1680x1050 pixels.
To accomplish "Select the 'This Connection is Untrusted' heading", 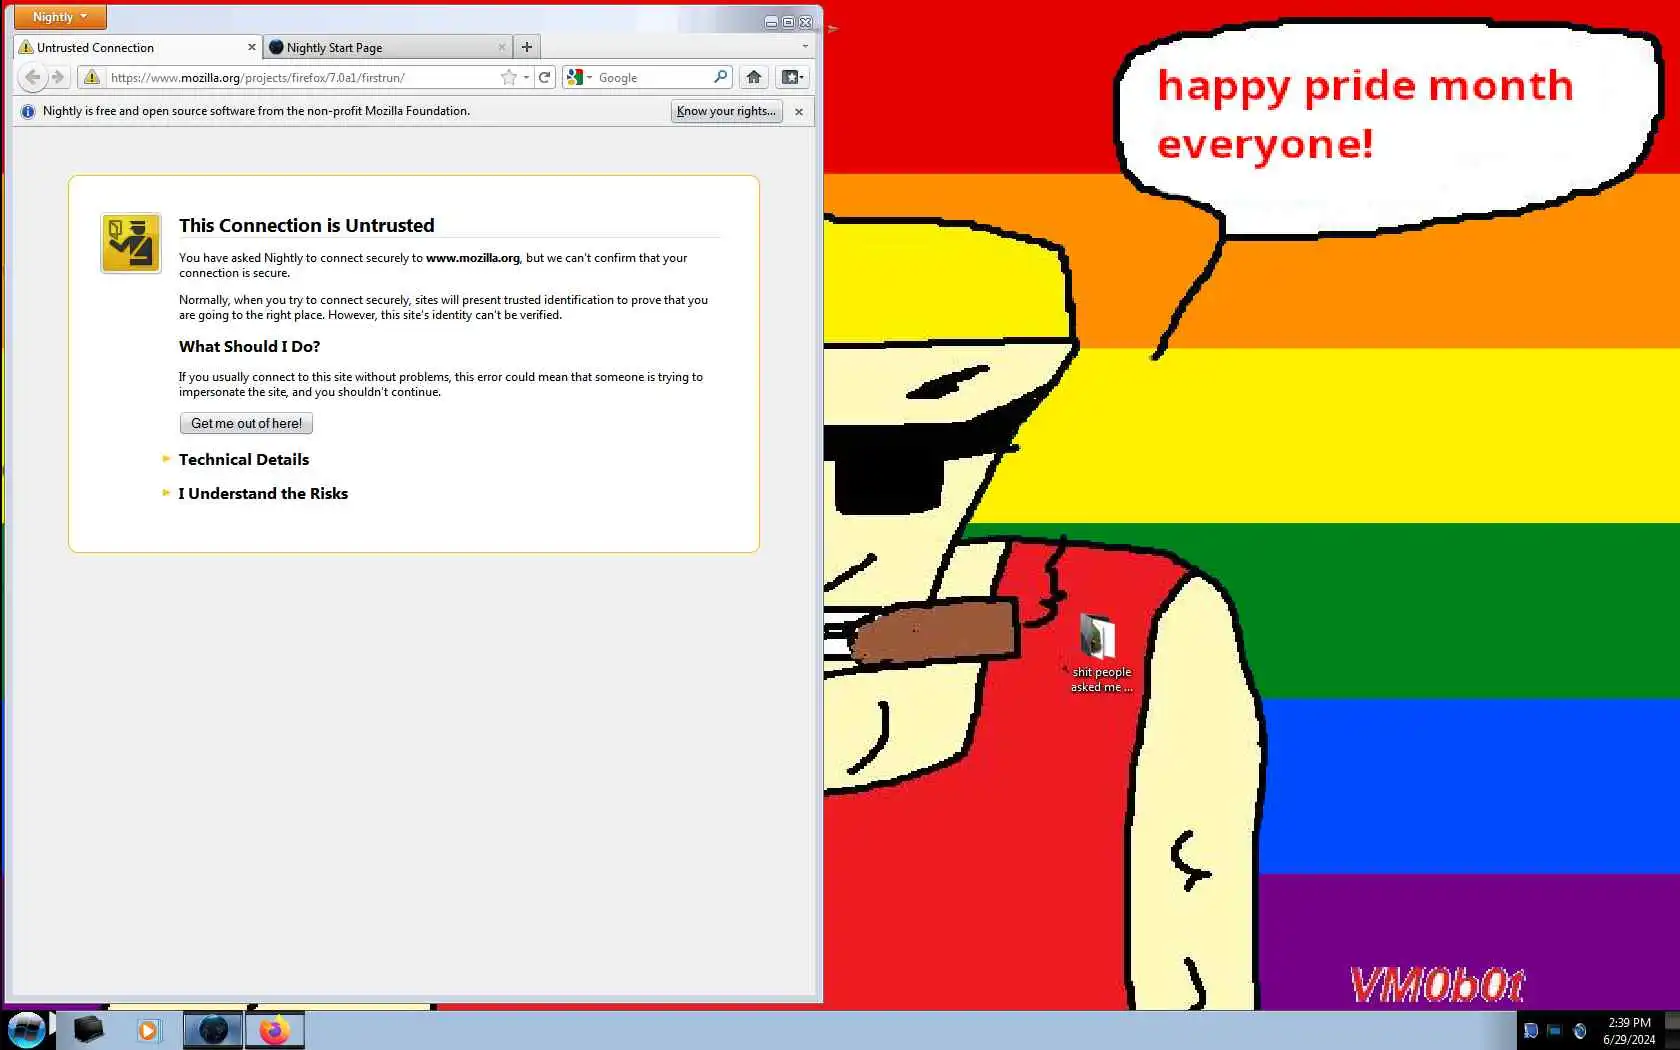I will (306, 225).
